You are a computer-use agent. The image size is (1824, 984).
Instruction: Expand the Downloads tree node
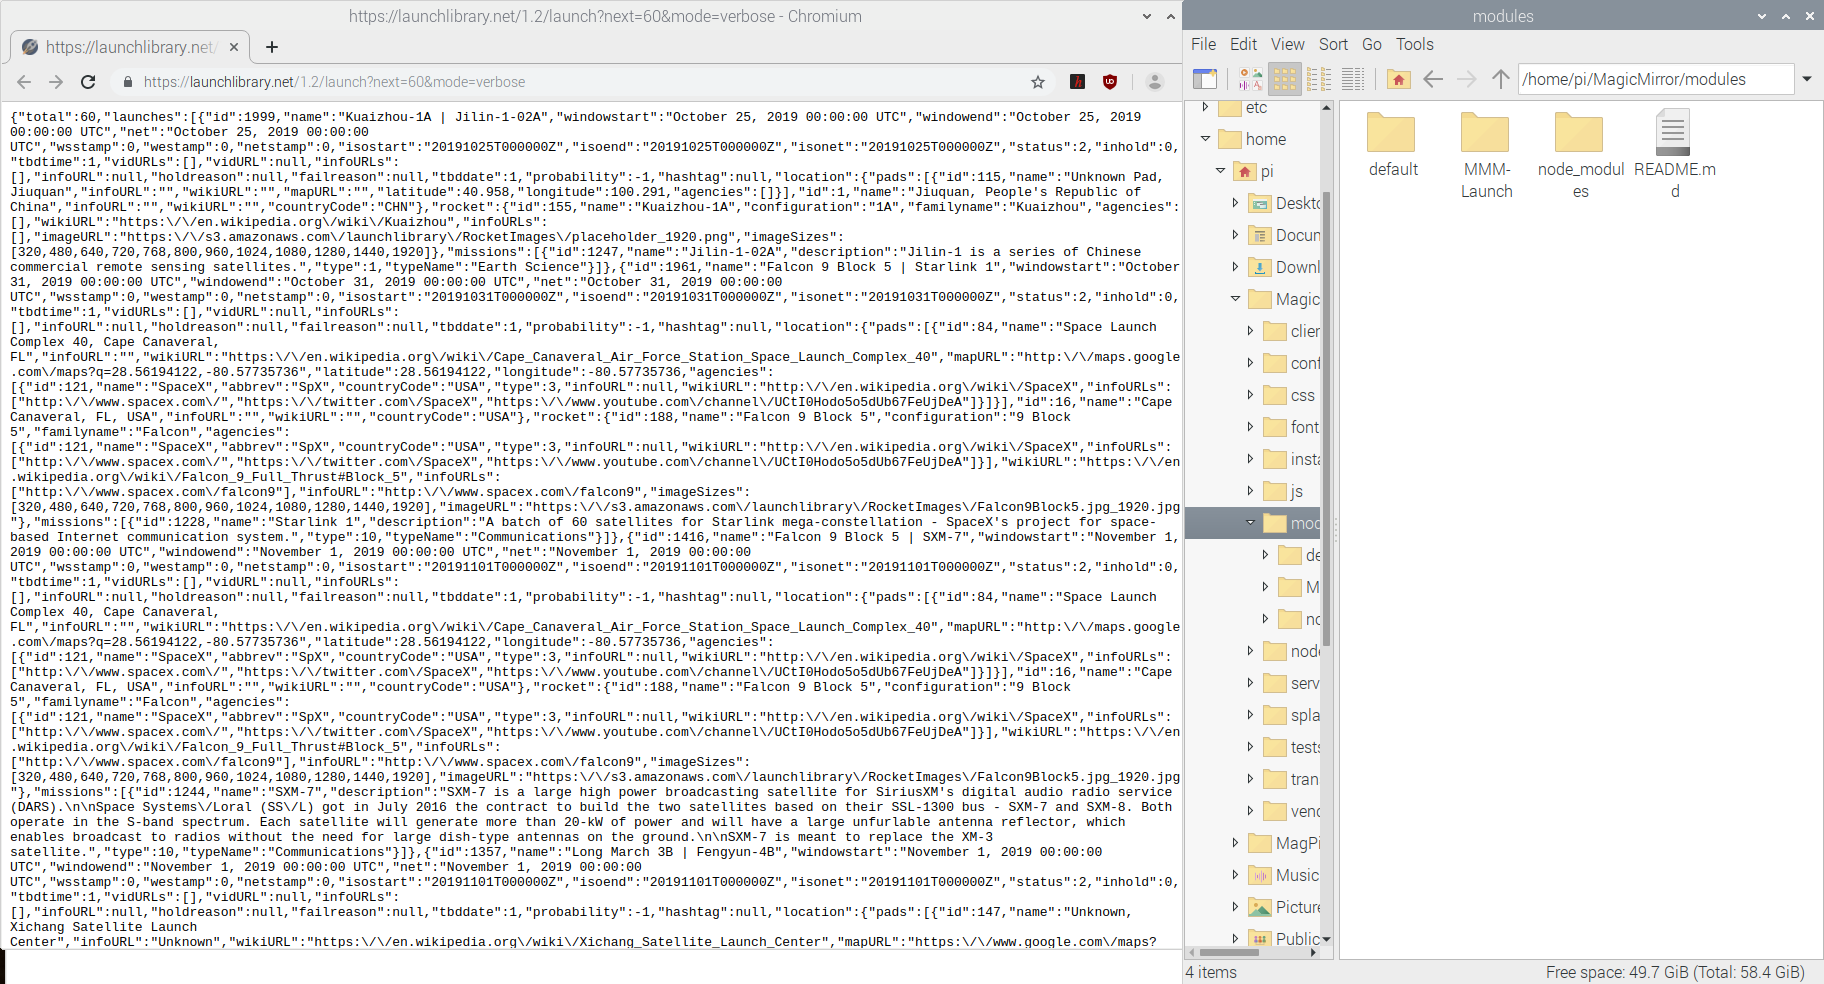1235,267
